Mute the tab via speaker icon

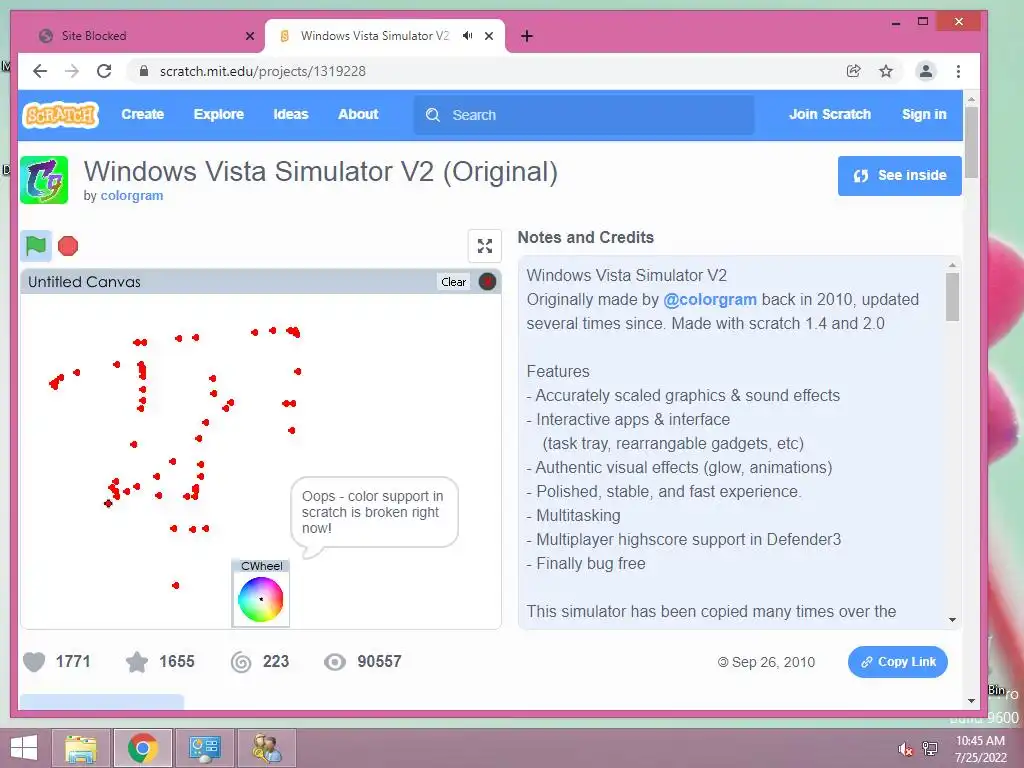click(x=468, y=36)
